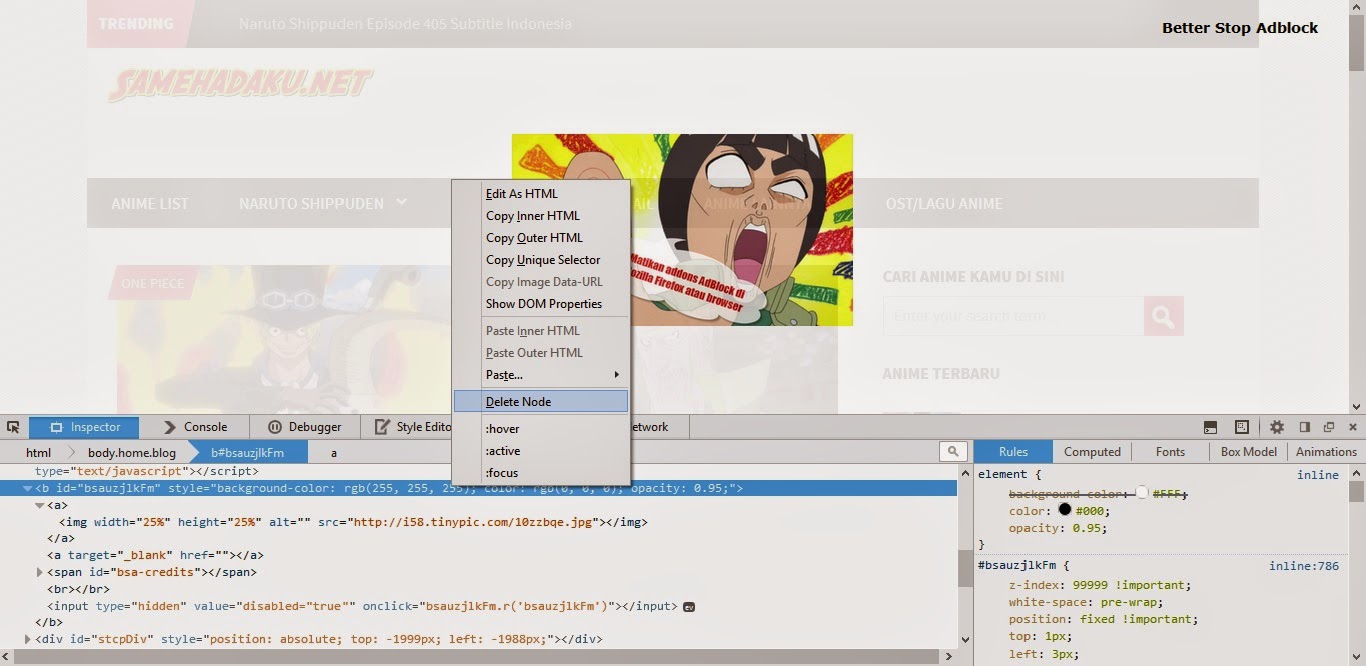Open Naruto Shippuden nav dropdown chevron
This screenshot has width=1366, height=666.
[x=401, y=202]
